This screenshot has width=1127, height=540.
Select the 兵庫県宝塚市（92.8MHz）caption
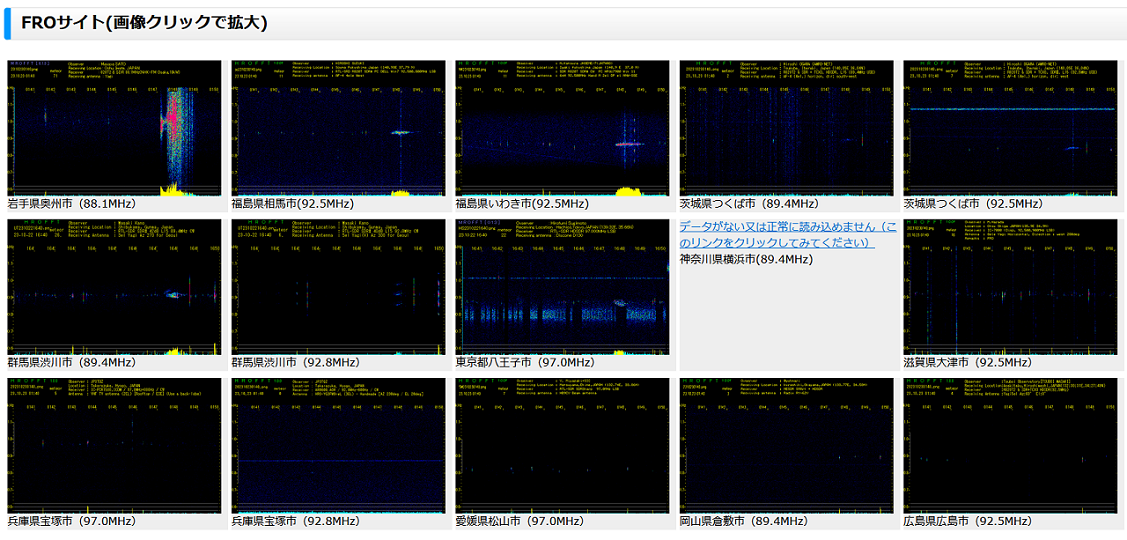(x=296, y=521)
